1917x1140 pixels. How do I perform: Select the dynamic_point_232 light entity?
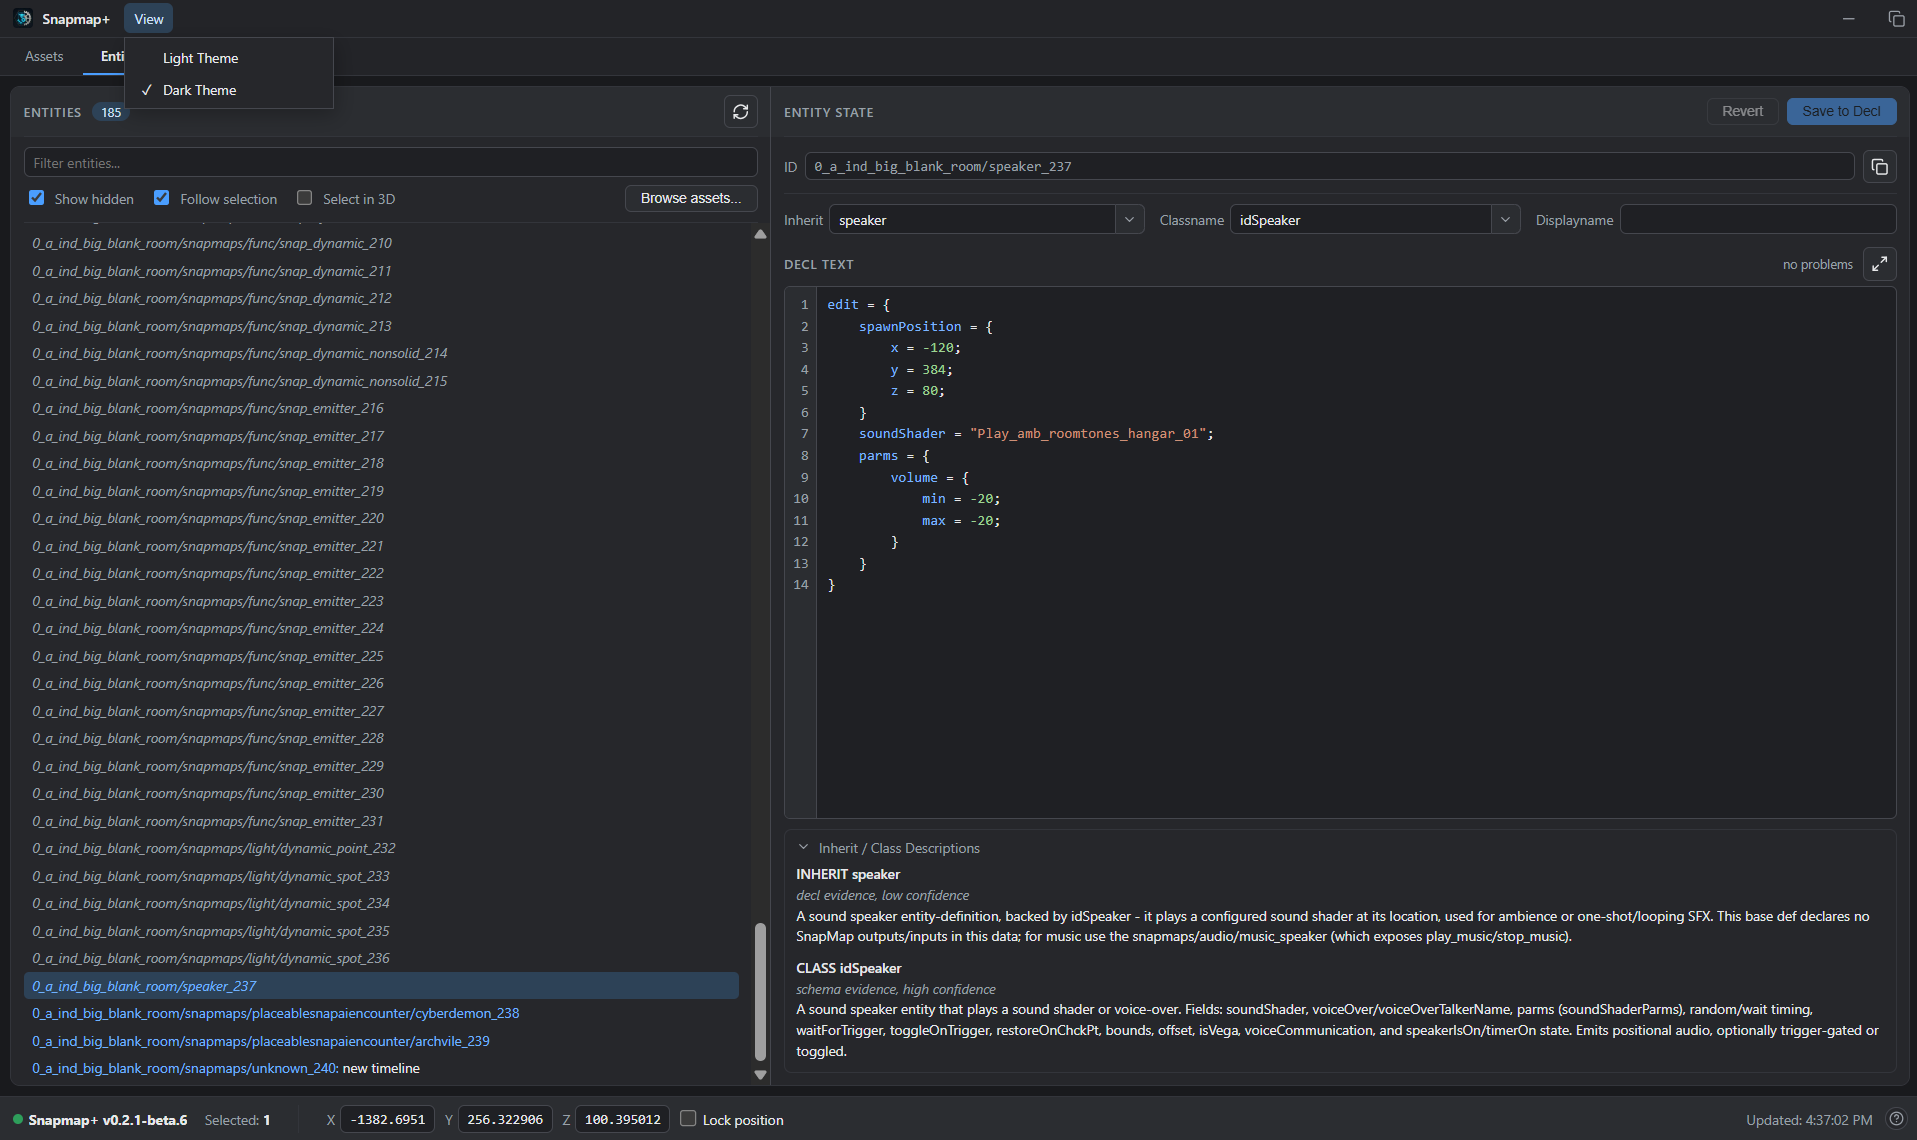[x=381, y=848]
